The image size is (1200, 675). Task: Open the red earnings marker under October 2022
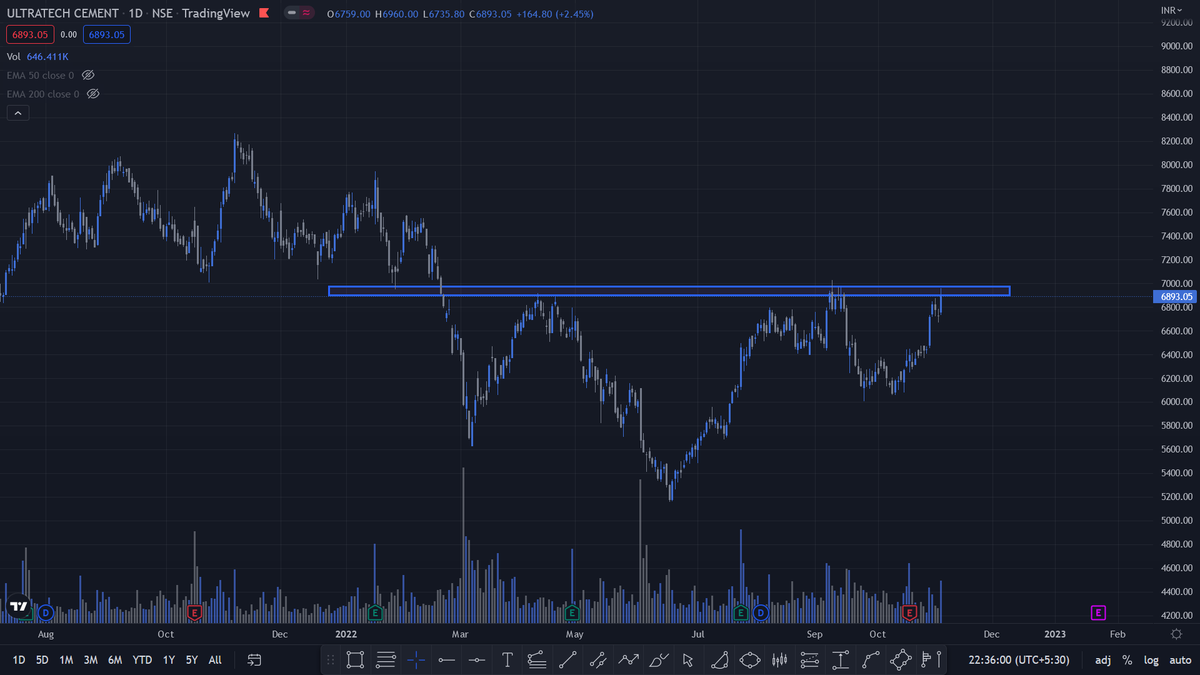(910, 612)
